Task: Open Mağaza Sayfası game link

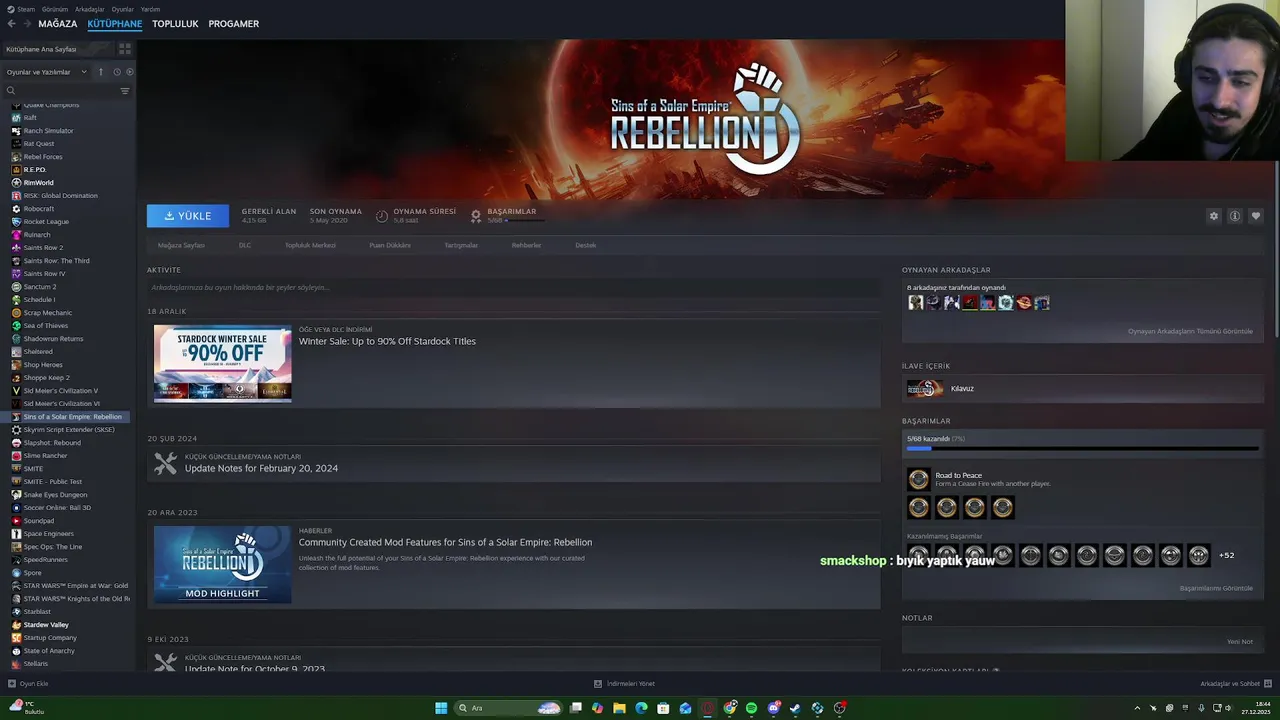Action: point(181,245)
